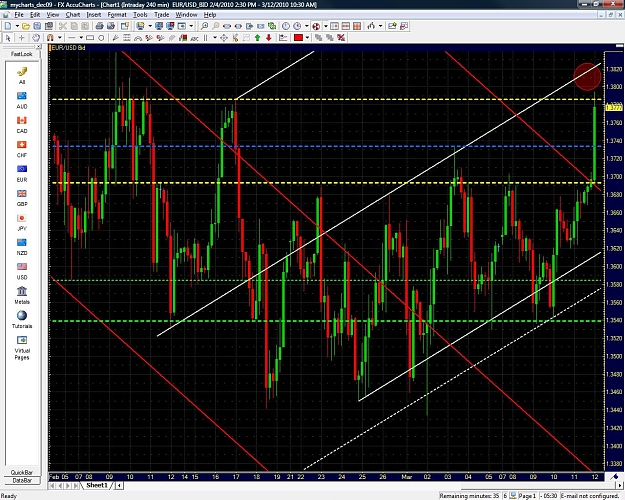Select the crosshair cursor tool
Screen dimensions: 625x500
tap(22, 37)
